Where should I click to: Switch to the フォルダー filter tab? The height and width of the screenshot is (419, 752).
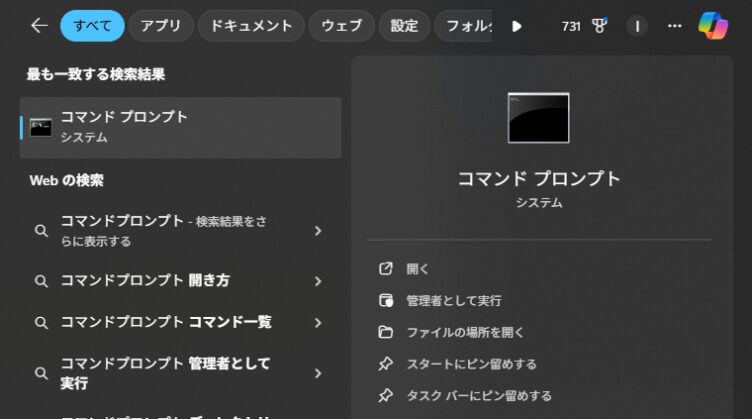coord(463,26)
